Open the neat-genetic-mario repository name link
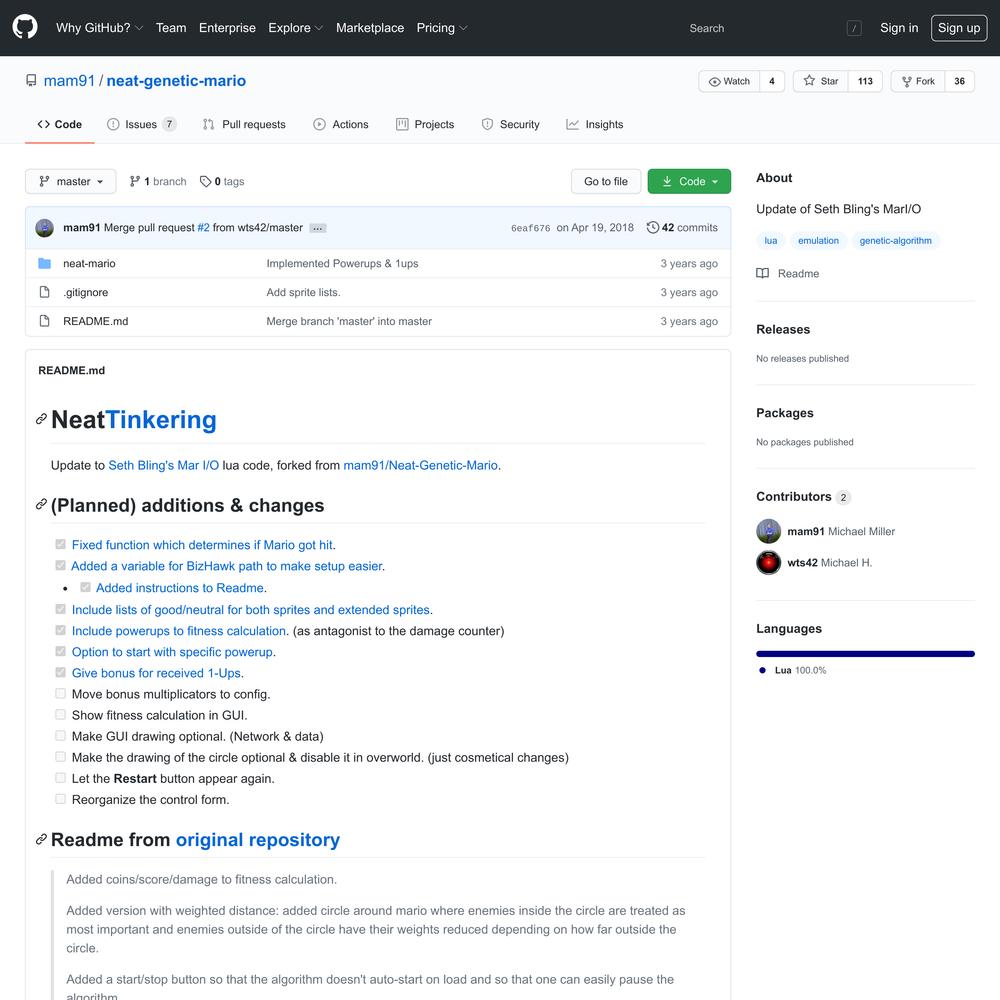The image size is (1000, 1000). [176, 80]
